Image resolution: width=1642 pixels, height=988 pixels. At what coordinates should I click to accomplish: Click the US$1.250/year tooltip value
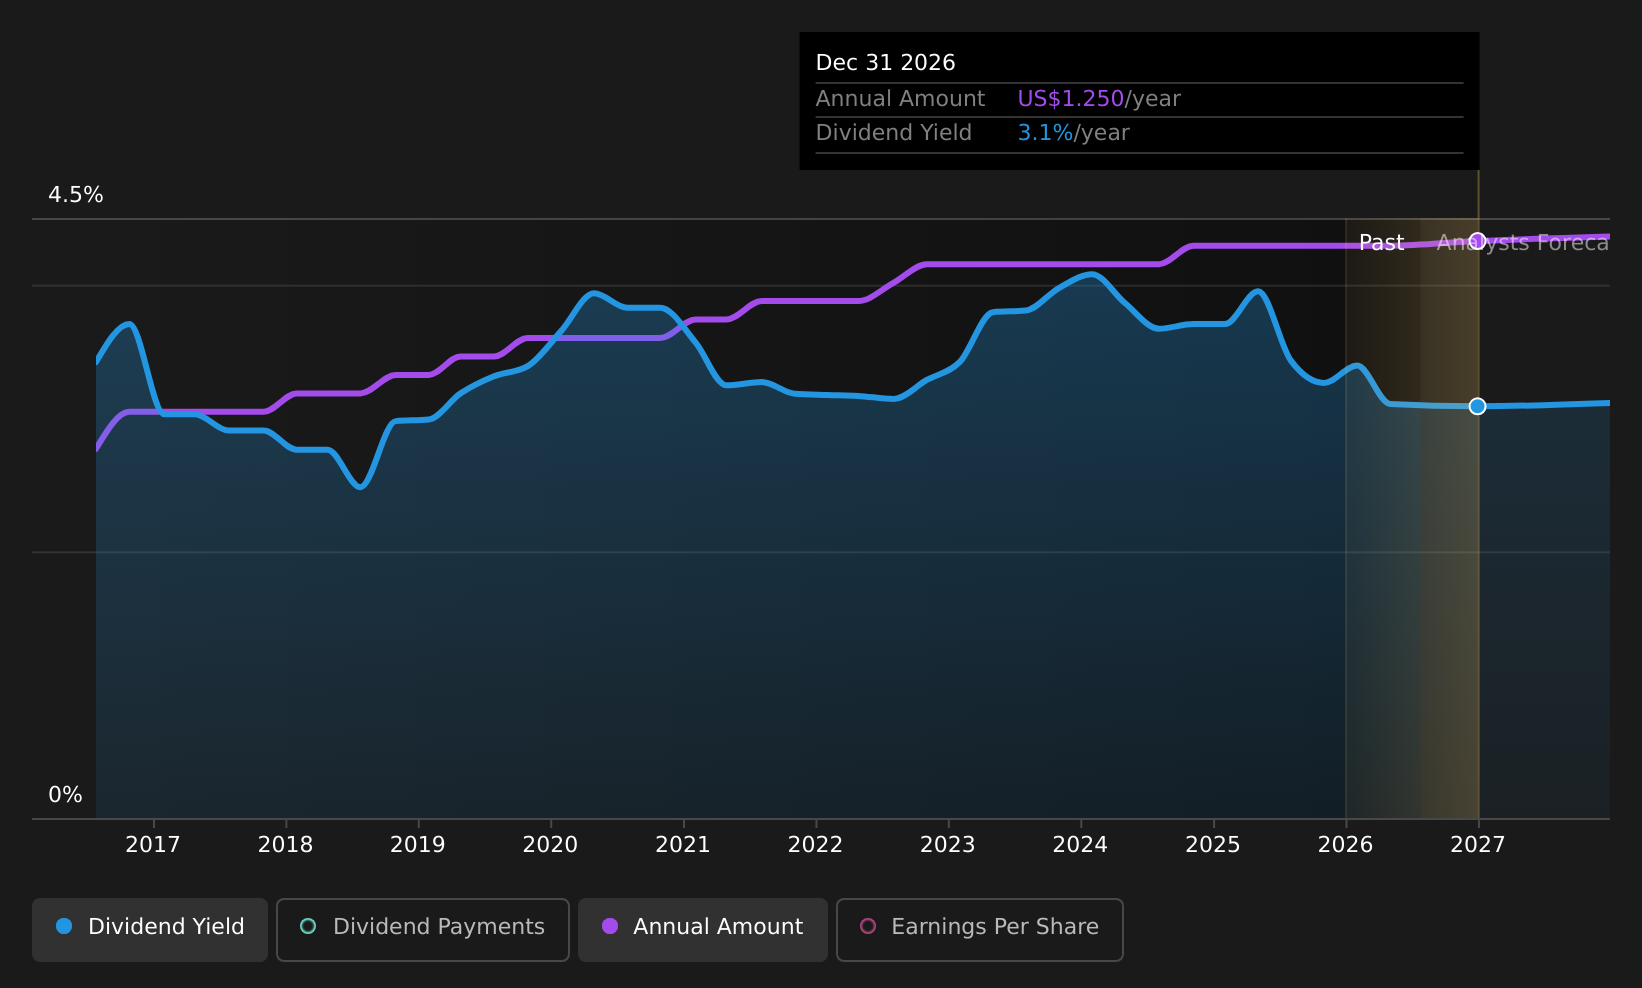(1099, 99)
